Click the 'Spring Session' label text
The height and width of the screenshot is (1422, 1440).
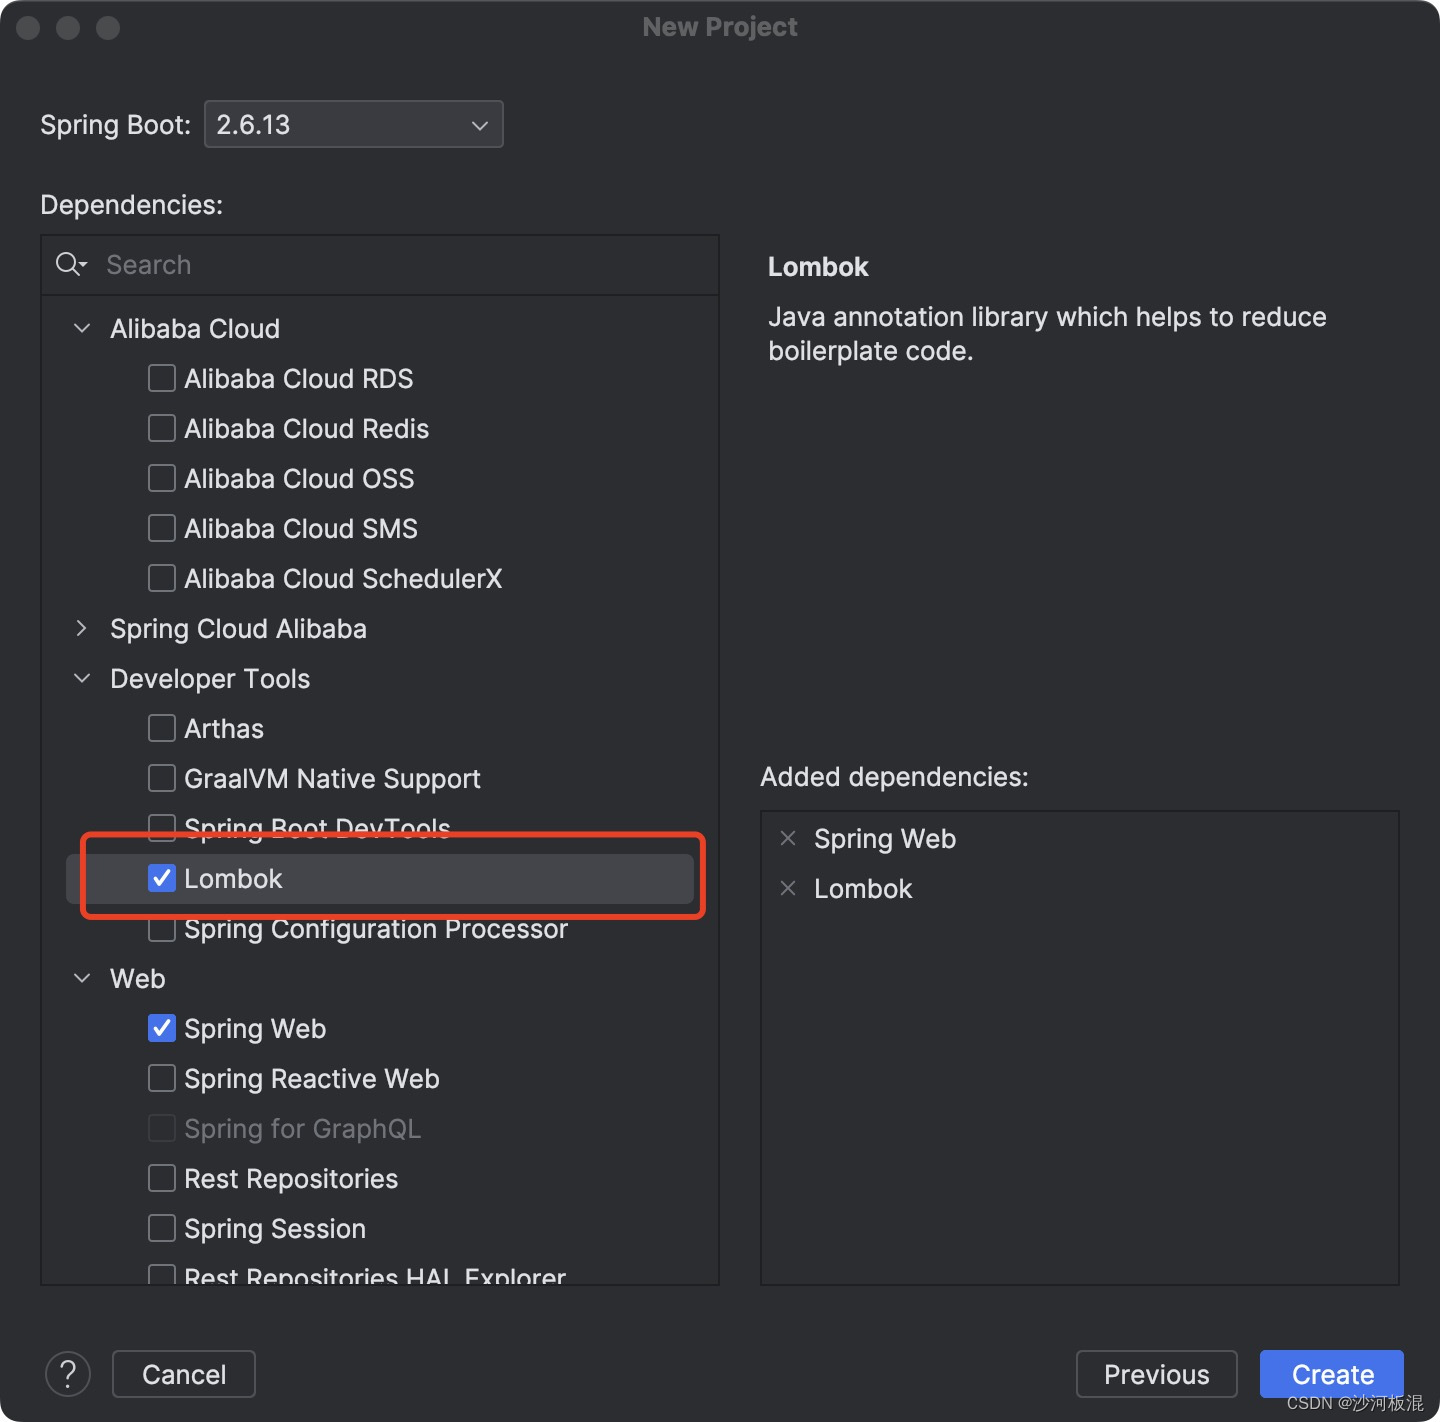(x=275, y=1229)
